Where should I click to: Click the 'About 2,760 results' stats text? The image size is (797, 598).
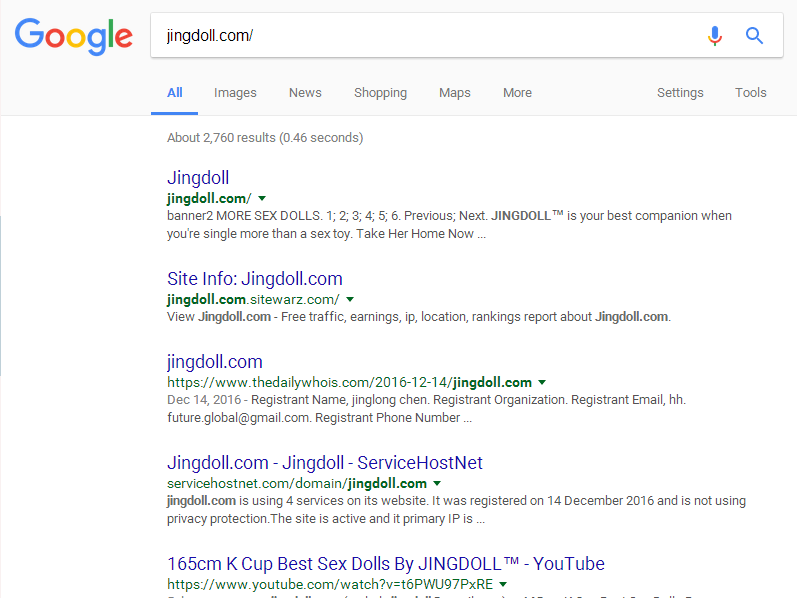[x=265, y=138]
